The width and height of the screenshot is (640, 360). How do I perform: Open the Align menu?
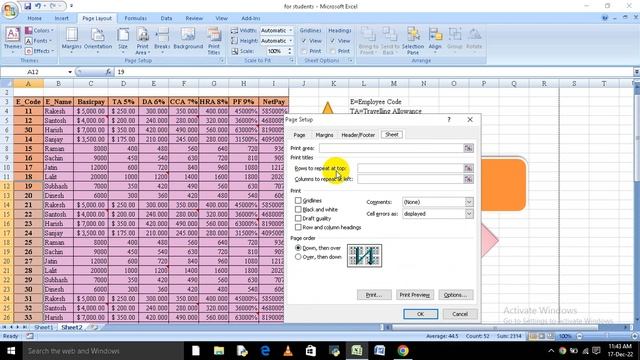pos(435,40)
